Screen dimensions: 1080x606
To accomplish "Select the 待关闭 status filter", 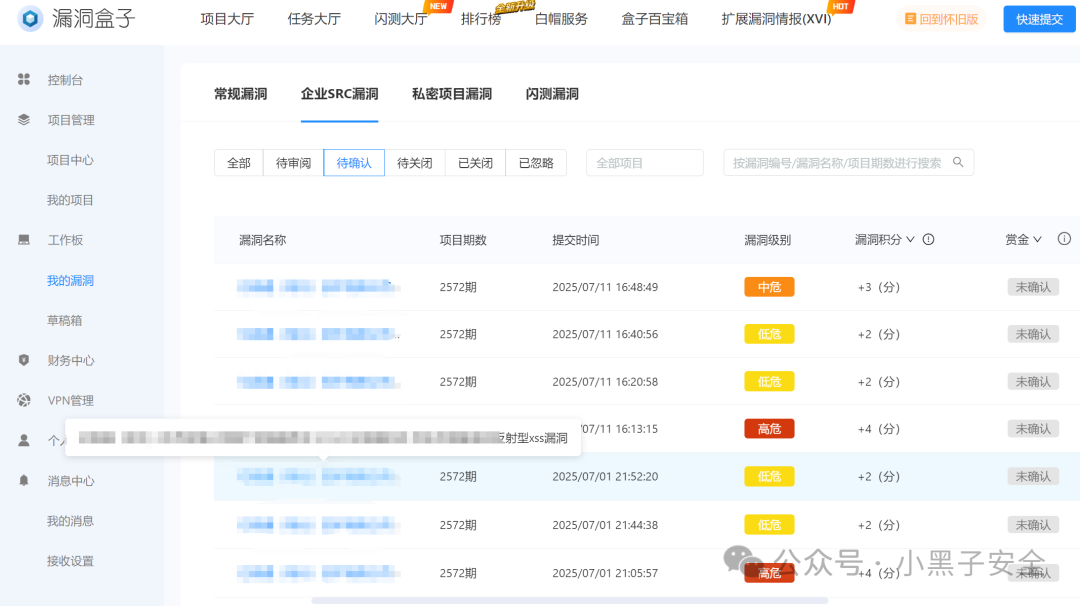I will click(415, 163).
